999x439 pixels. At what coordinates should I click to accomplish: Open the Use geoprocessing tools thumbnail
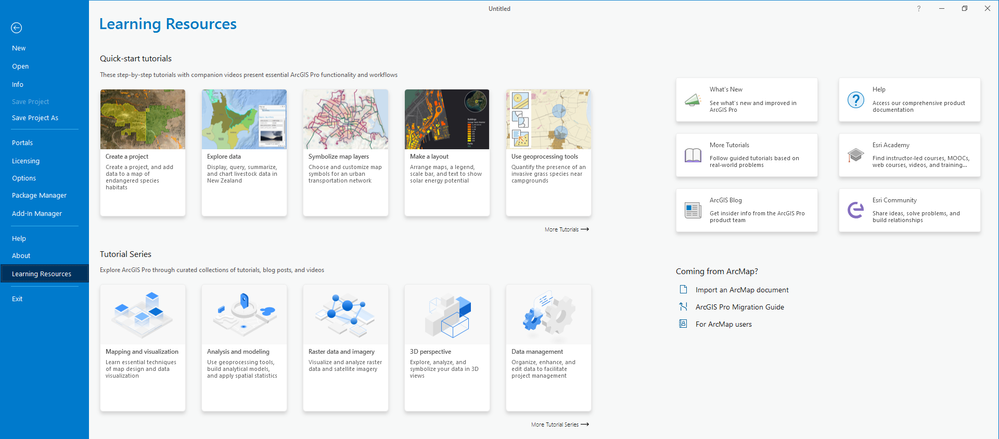point(549,119)
